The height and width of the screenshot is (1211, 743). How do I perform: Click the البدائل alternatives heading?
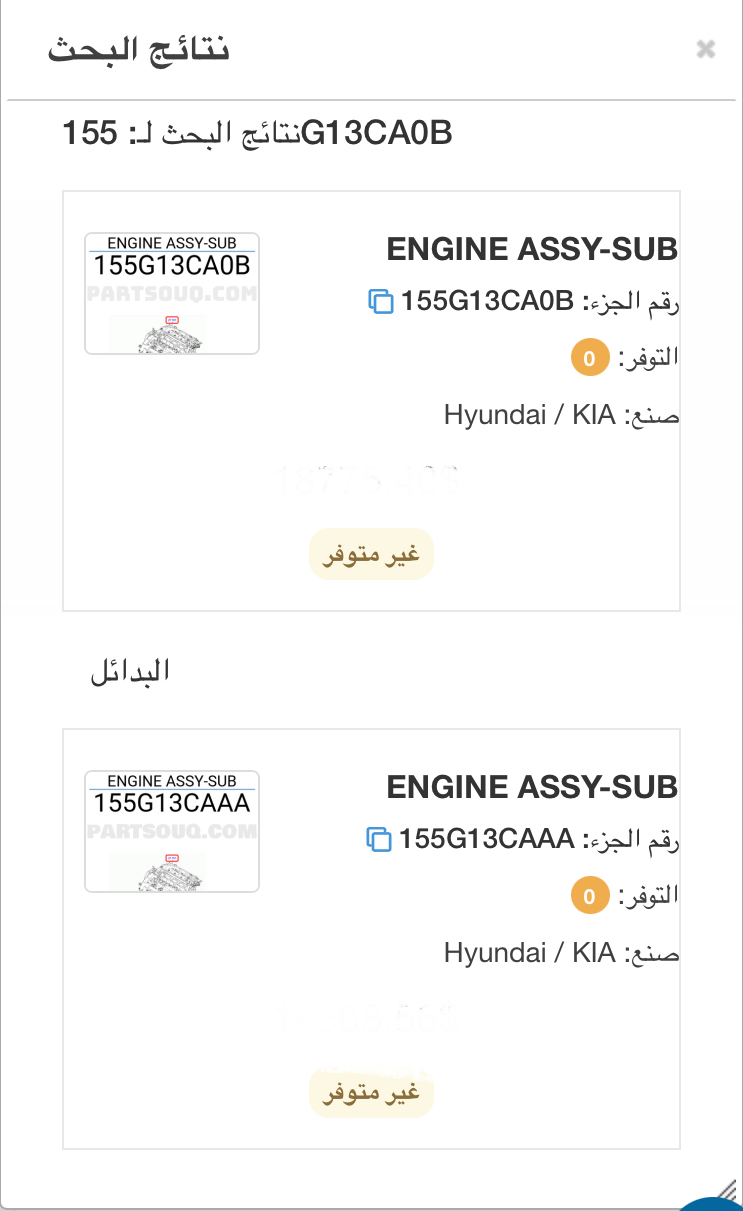130,672
